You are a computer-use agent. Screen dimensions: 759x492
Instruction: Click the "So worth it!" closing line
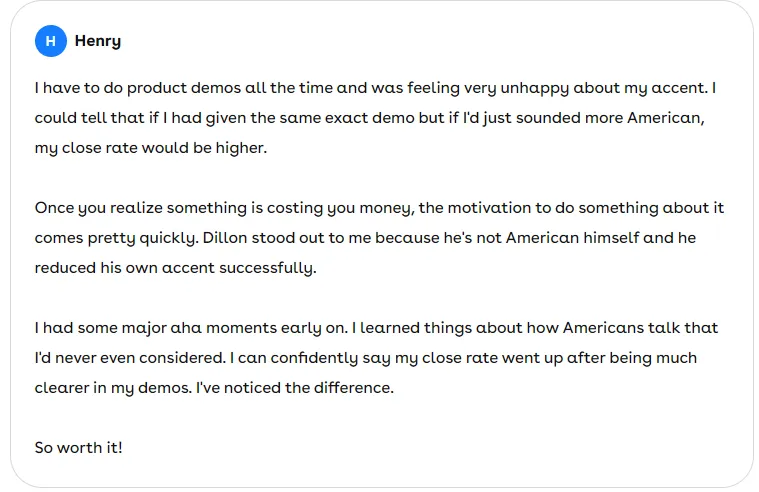78,448
